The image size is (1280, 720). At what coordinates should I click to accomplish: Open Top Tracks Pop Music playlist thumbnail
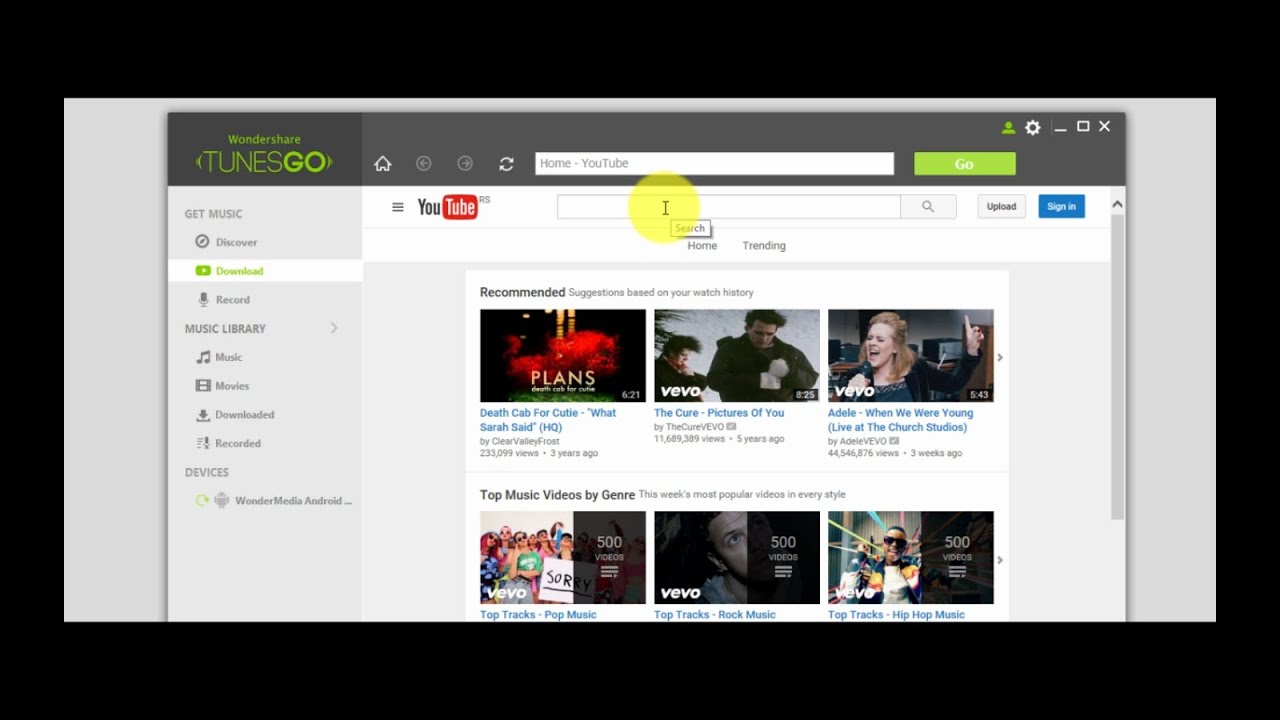pos(563,558)
